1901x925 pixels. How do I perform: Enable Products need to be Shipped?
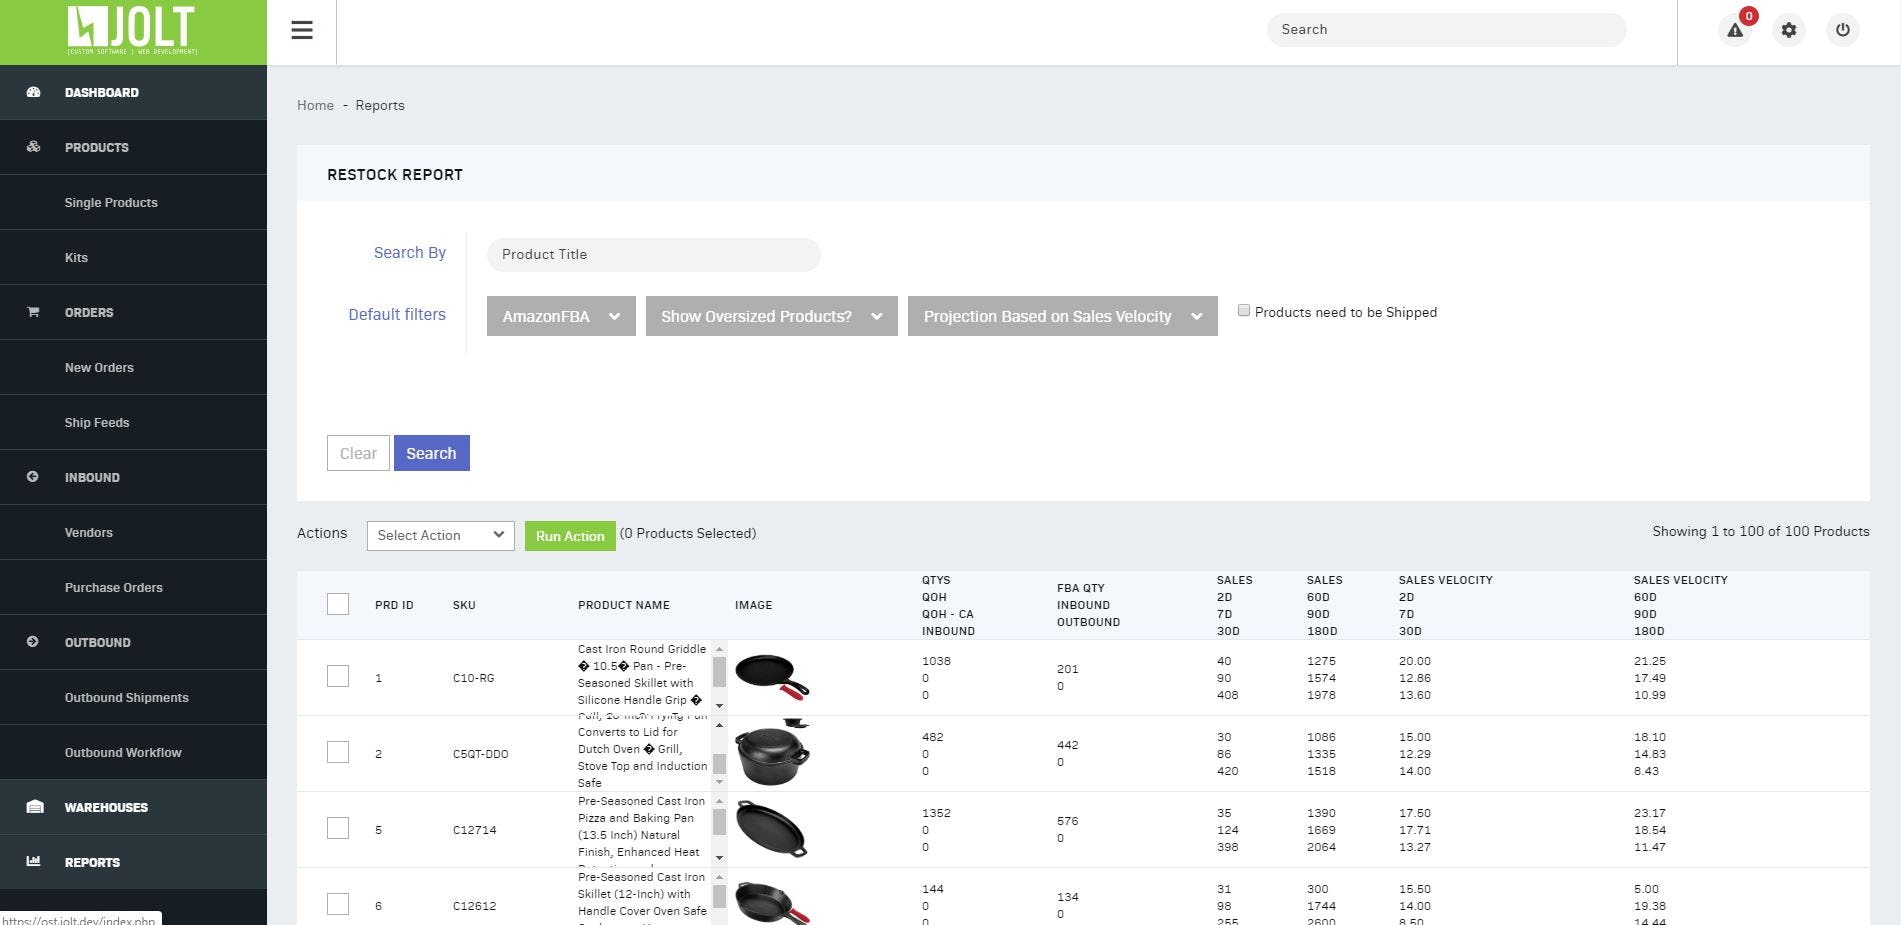tap(1243, 310)
